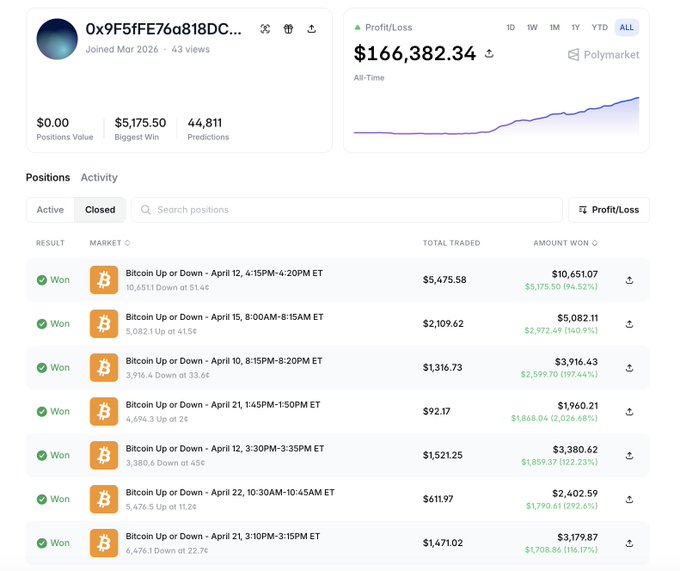This screenshot has width=680, height=571.
Task: Click Bitcoin icon for April 10, 8:15PM market
Action: 104,367
